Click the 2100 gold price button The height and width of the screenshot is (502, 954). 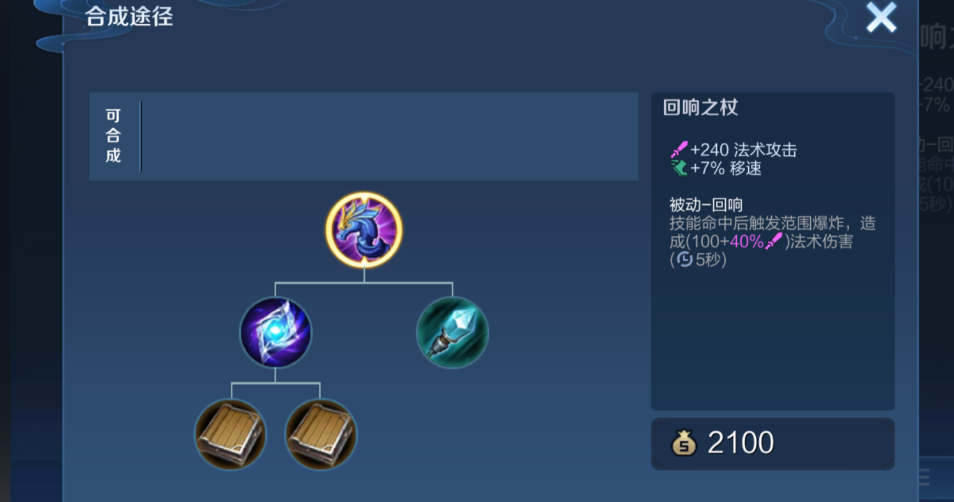773,444
